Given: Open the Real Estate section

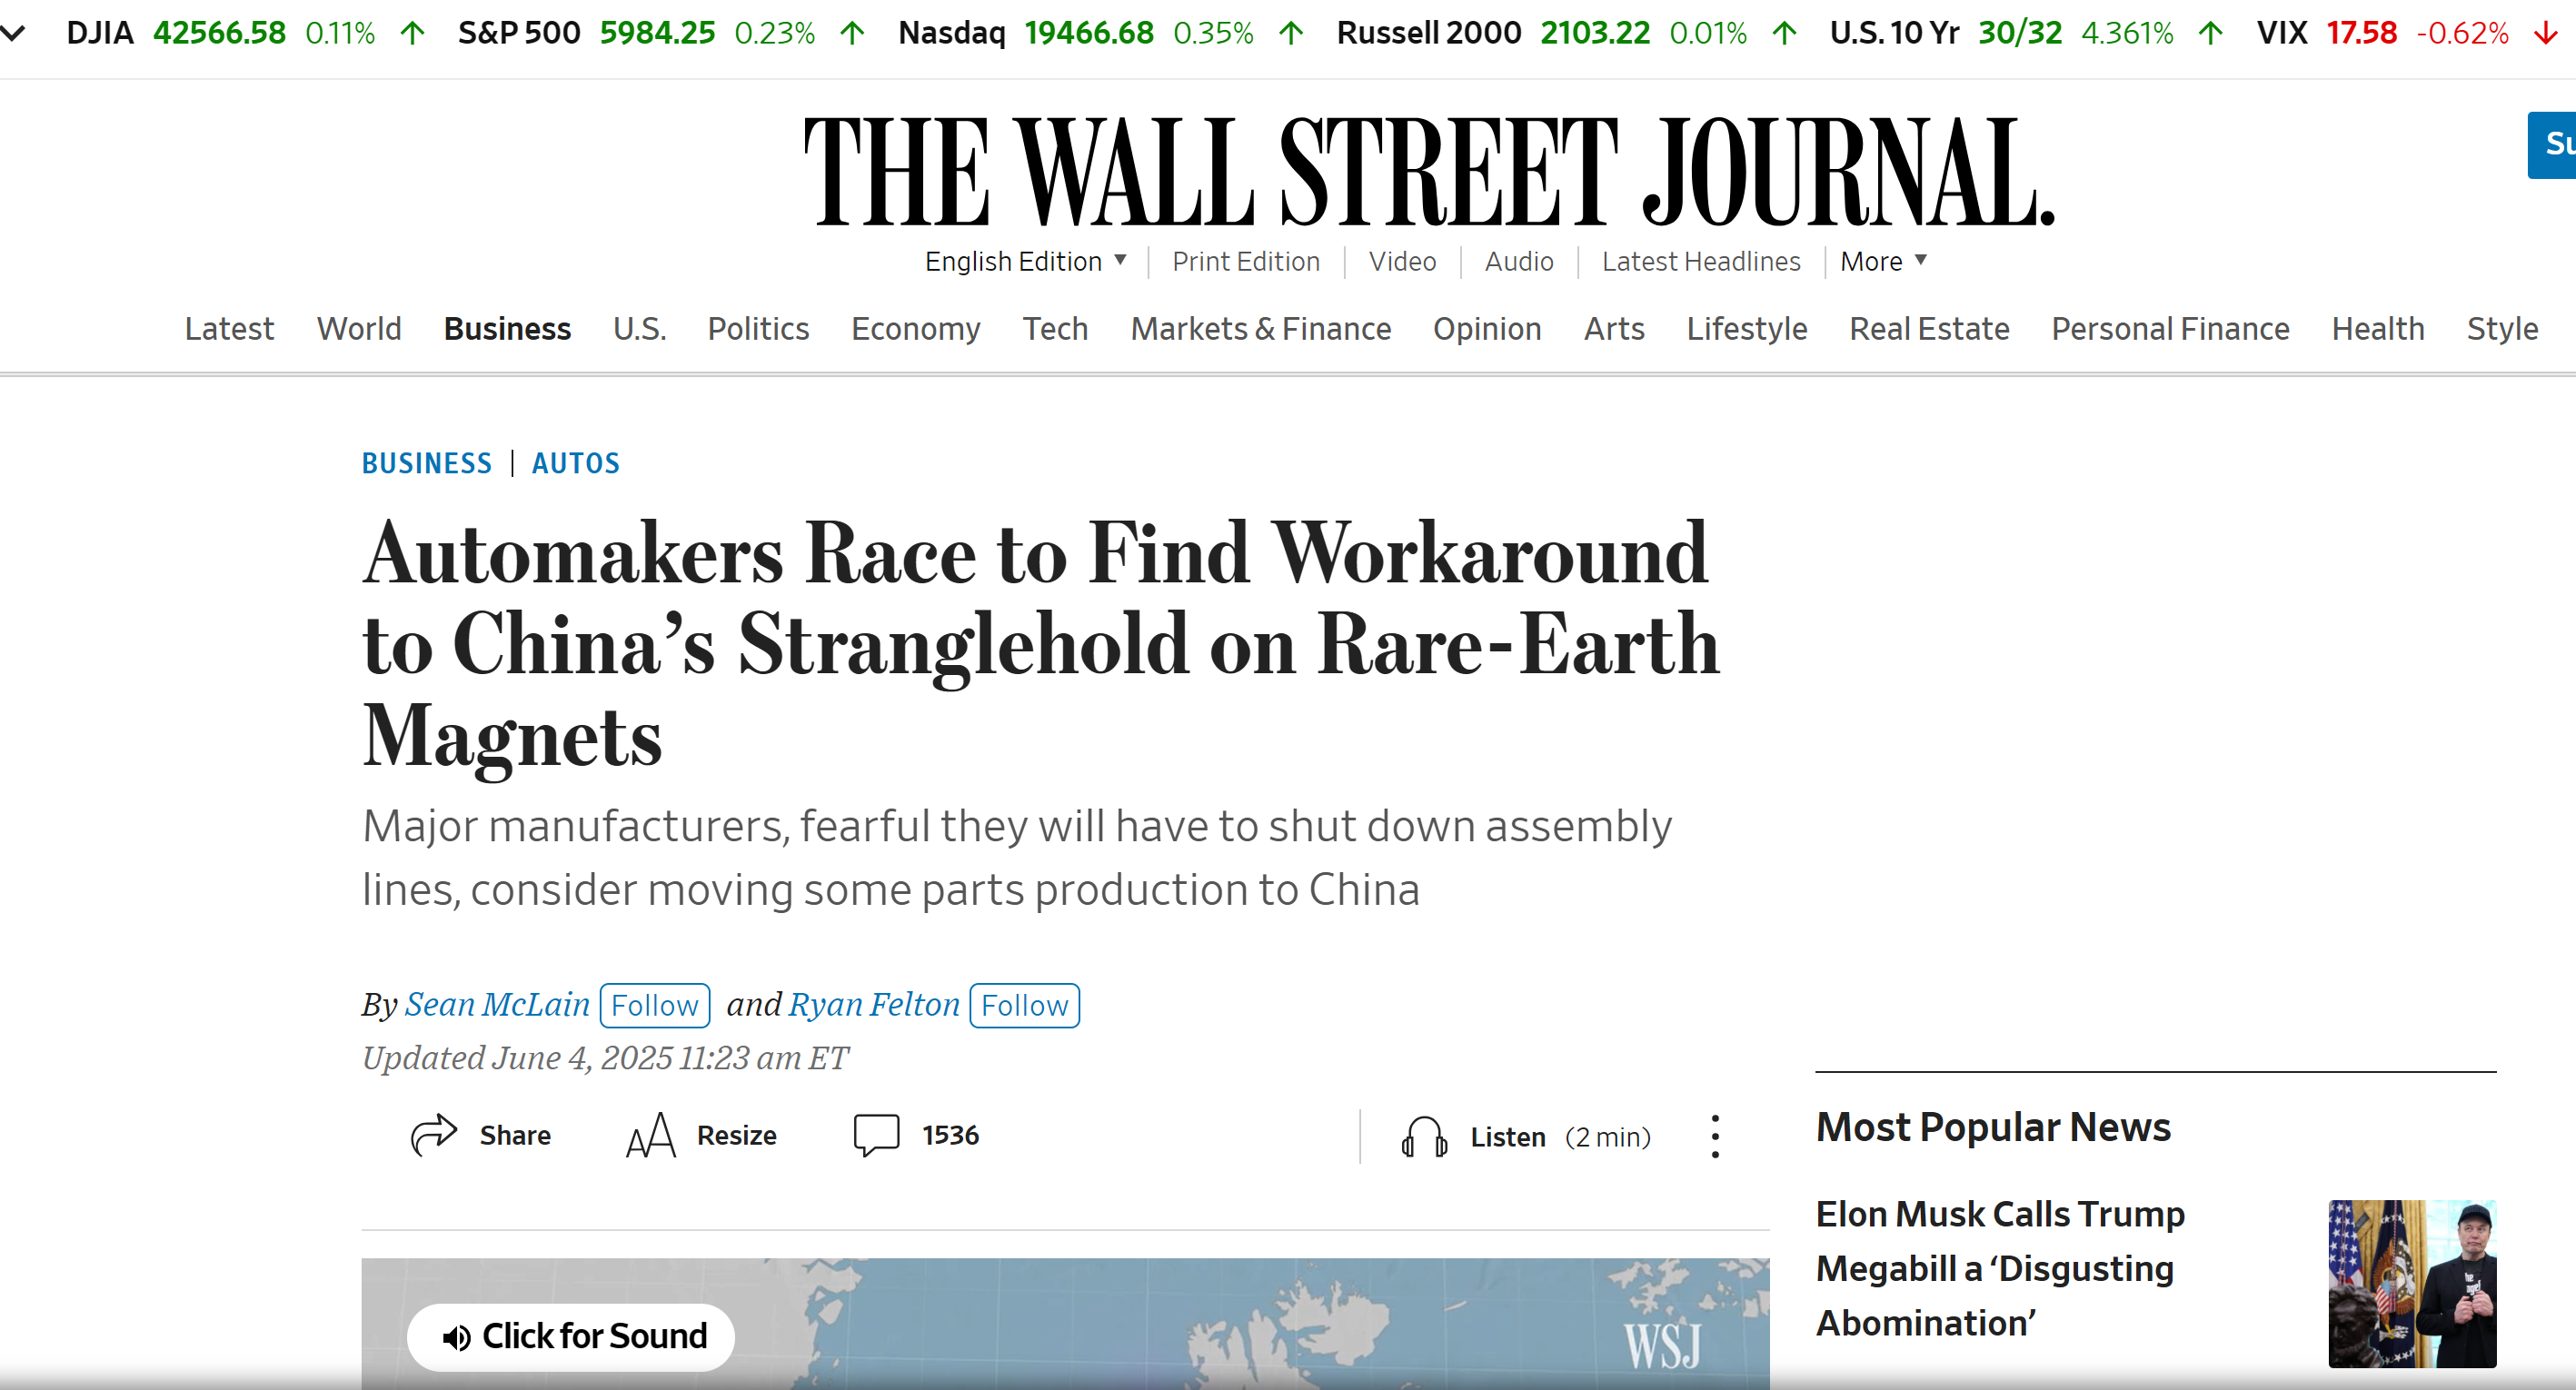Looking at the screenshot, I should [1929, 328].
